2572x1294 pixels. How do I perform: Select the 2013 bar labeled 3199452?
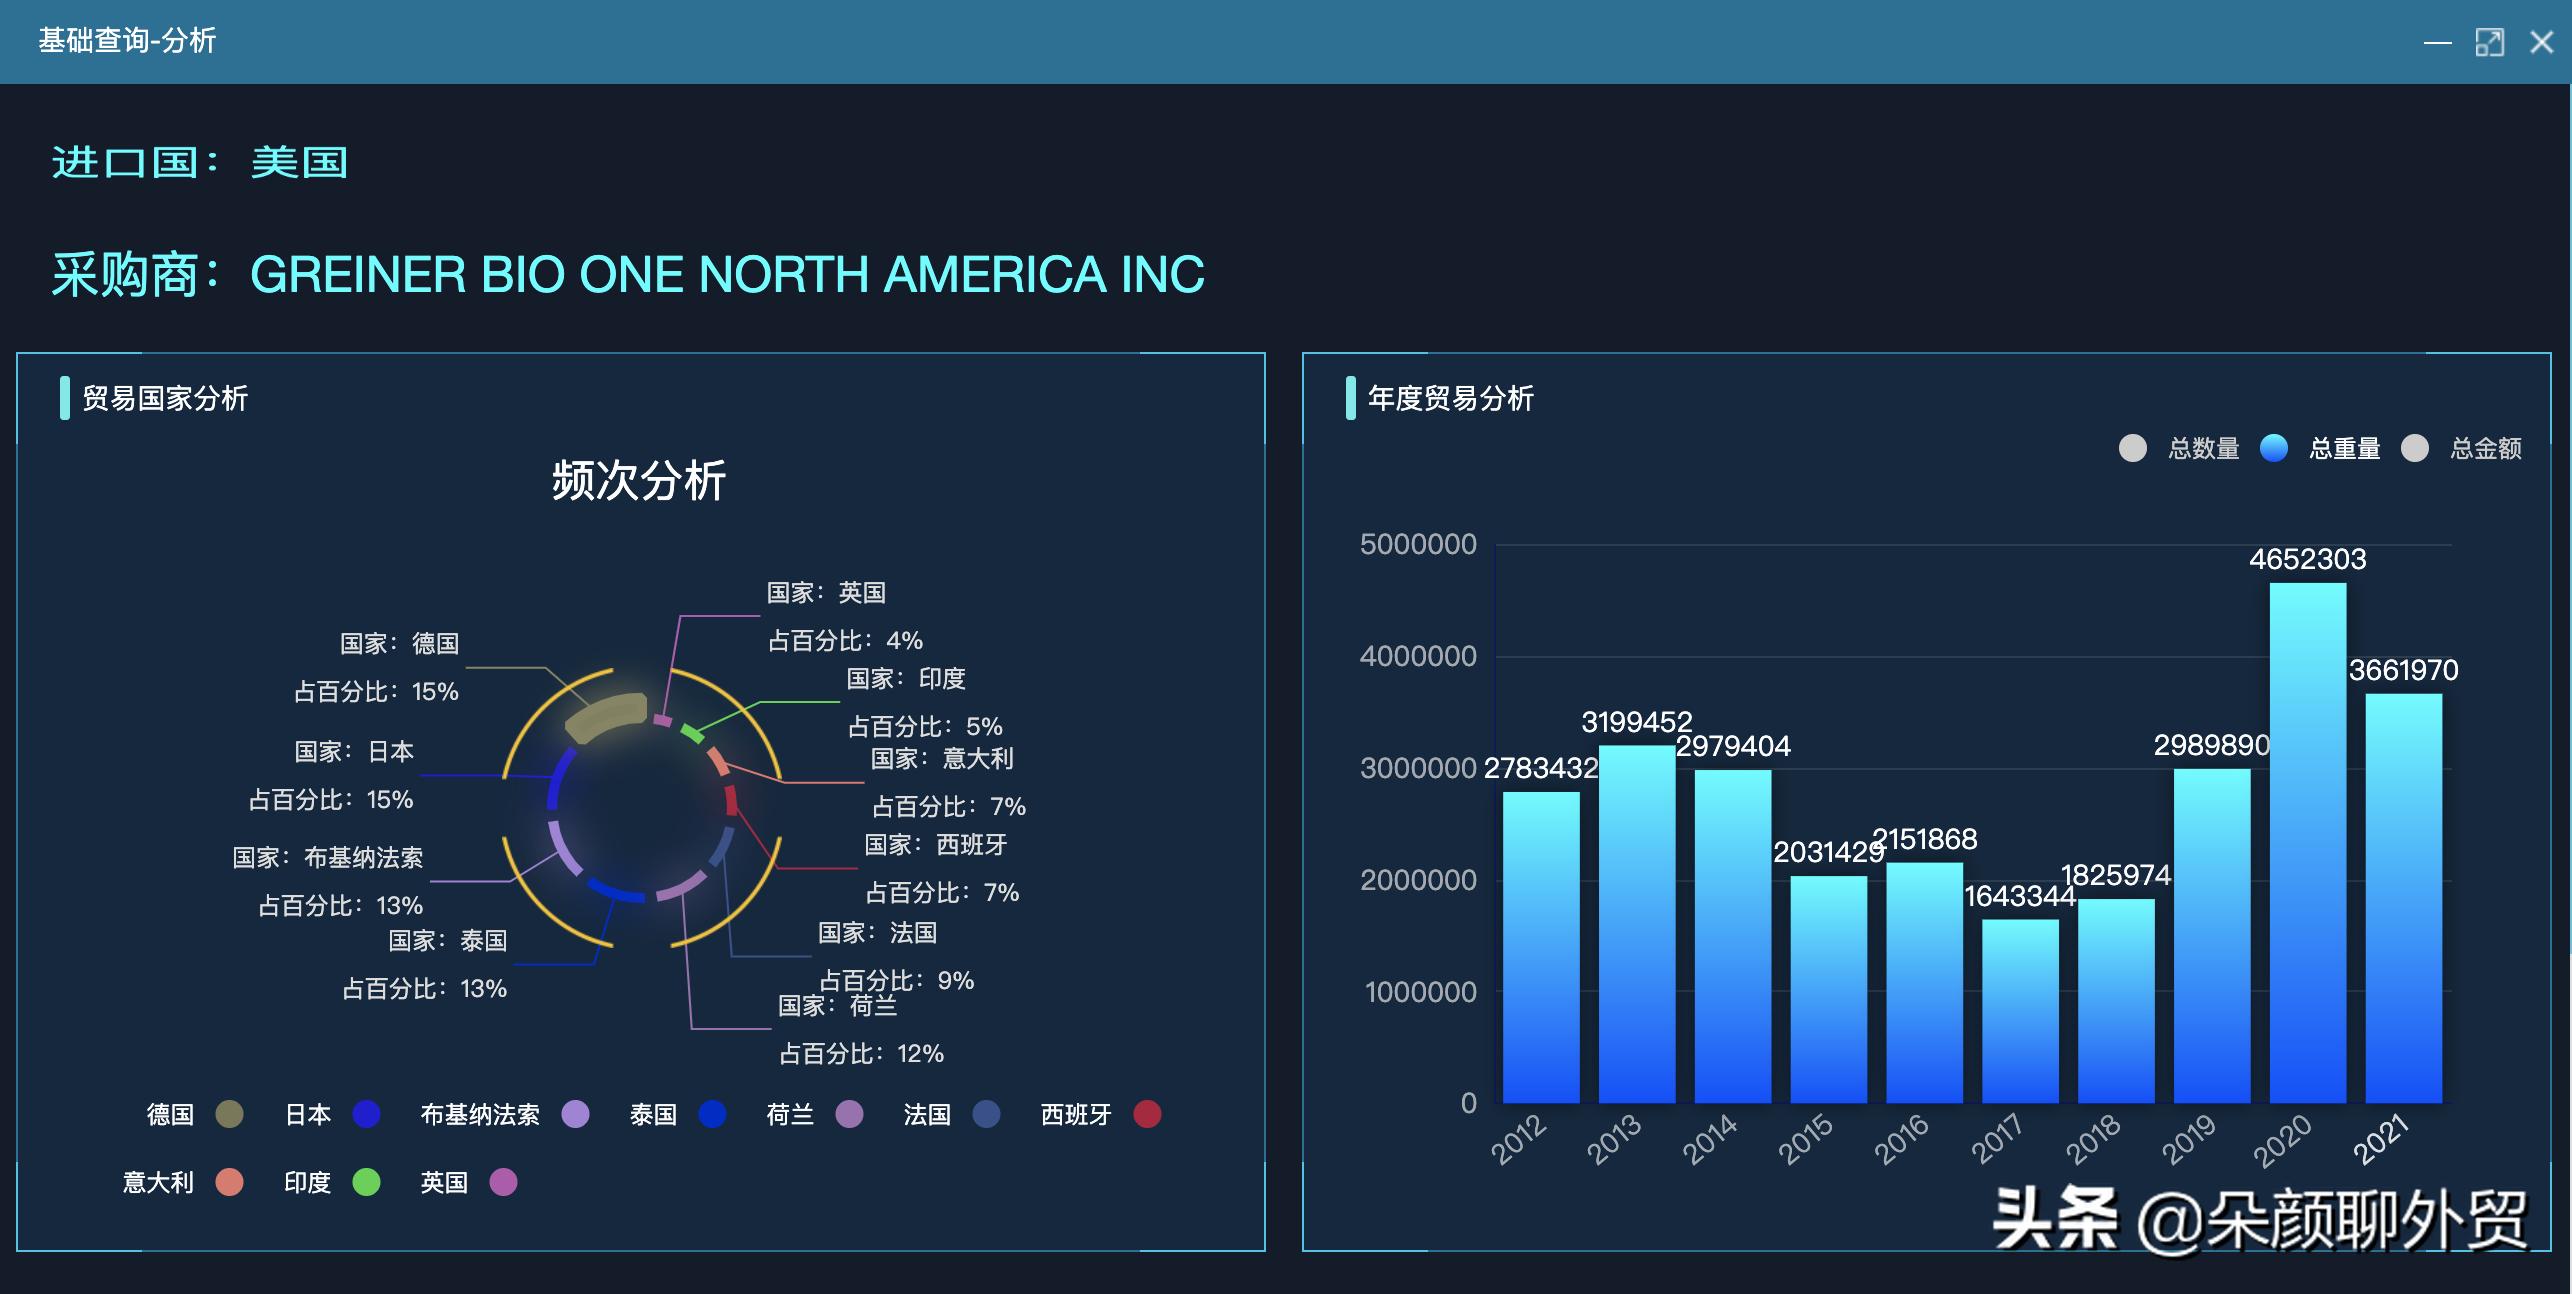1636,925
